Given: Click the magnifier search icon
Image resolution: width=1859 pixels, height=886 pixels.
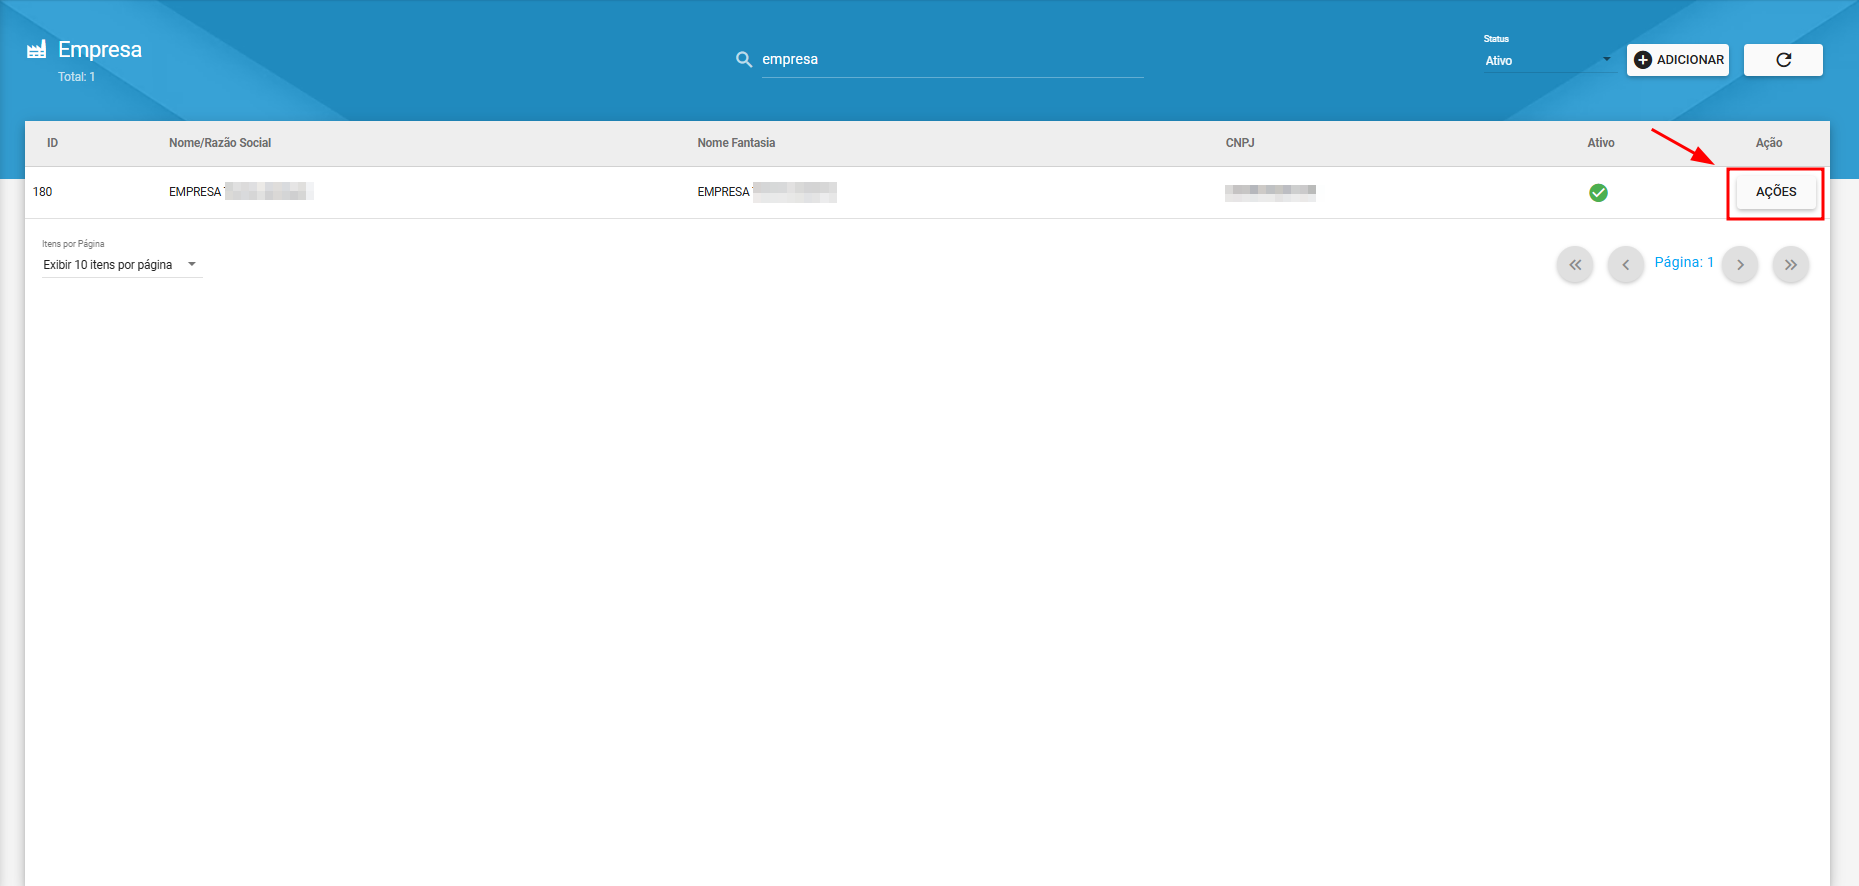Looking at the screenshot, I should (744, 60).
